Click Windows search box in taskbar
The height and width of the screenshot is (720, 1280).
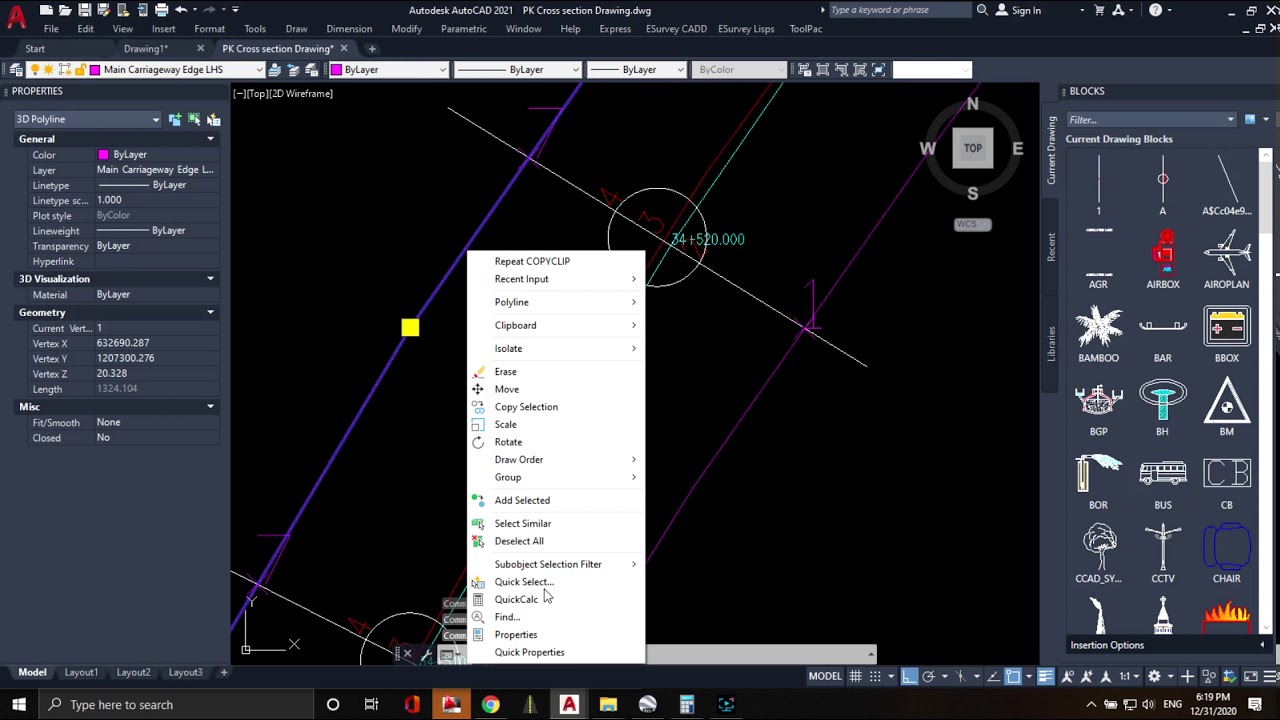point(179,704)
